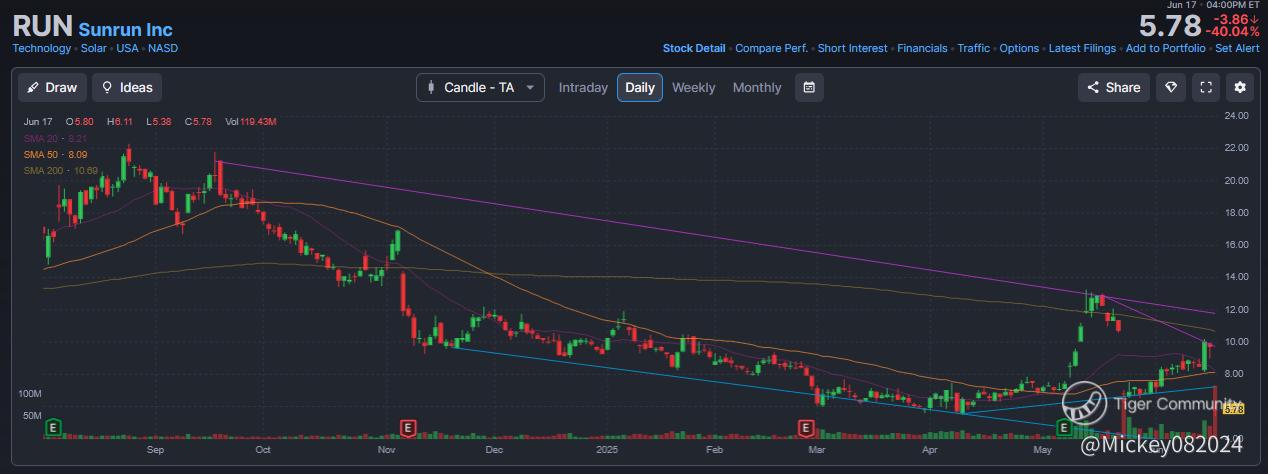Viewport: 1268px width, 474px height.
Task: Click the 24.00 price axis label
Action: [x=1237, y=116]
